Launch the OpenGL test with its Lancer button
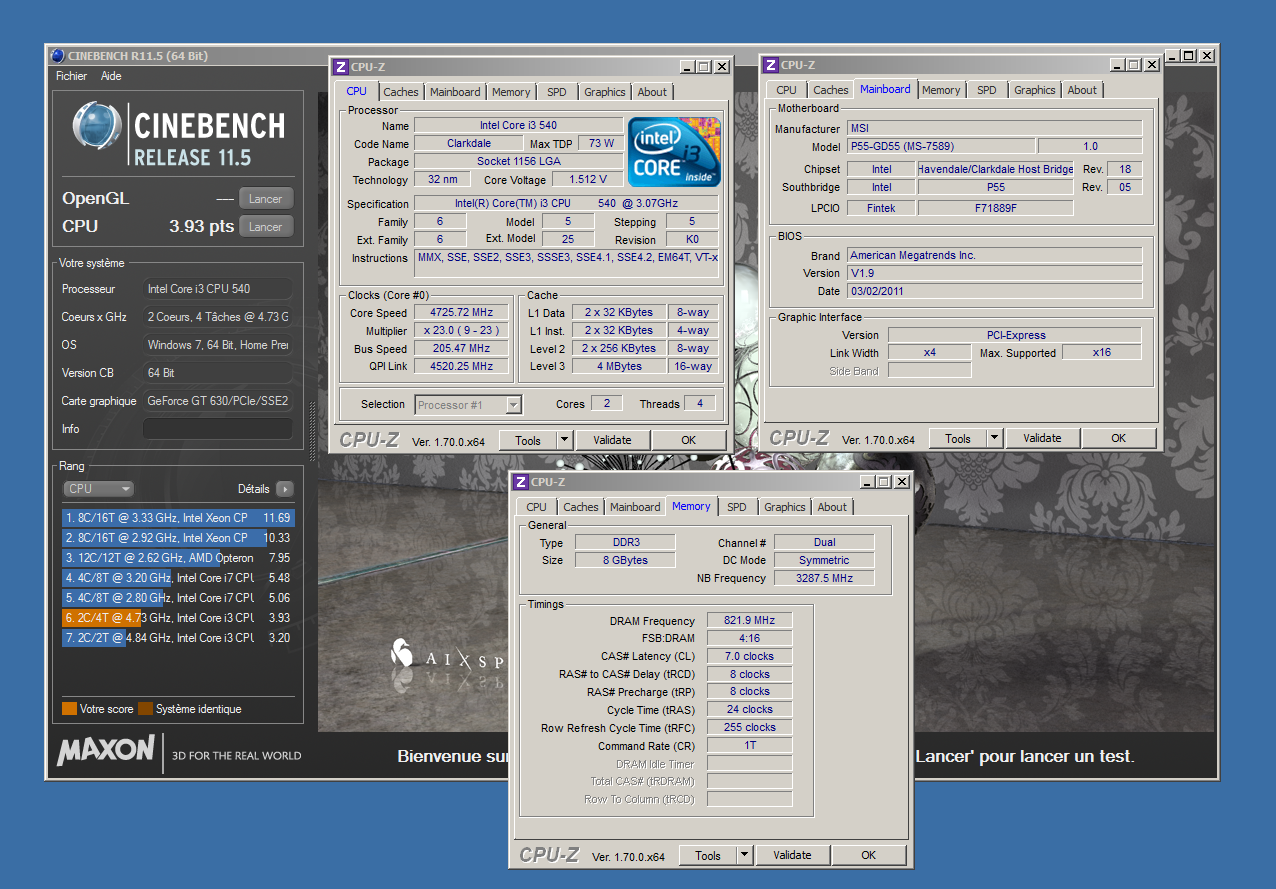 point(266,199)
